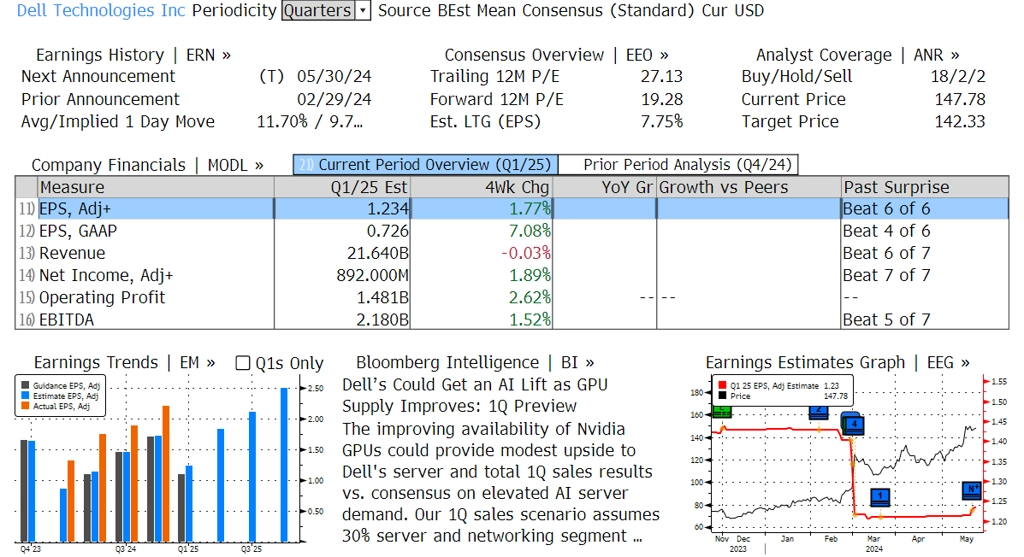Click the blue N+ marker on graph
The image size is (1024, 557).
(x=972, y=490)
